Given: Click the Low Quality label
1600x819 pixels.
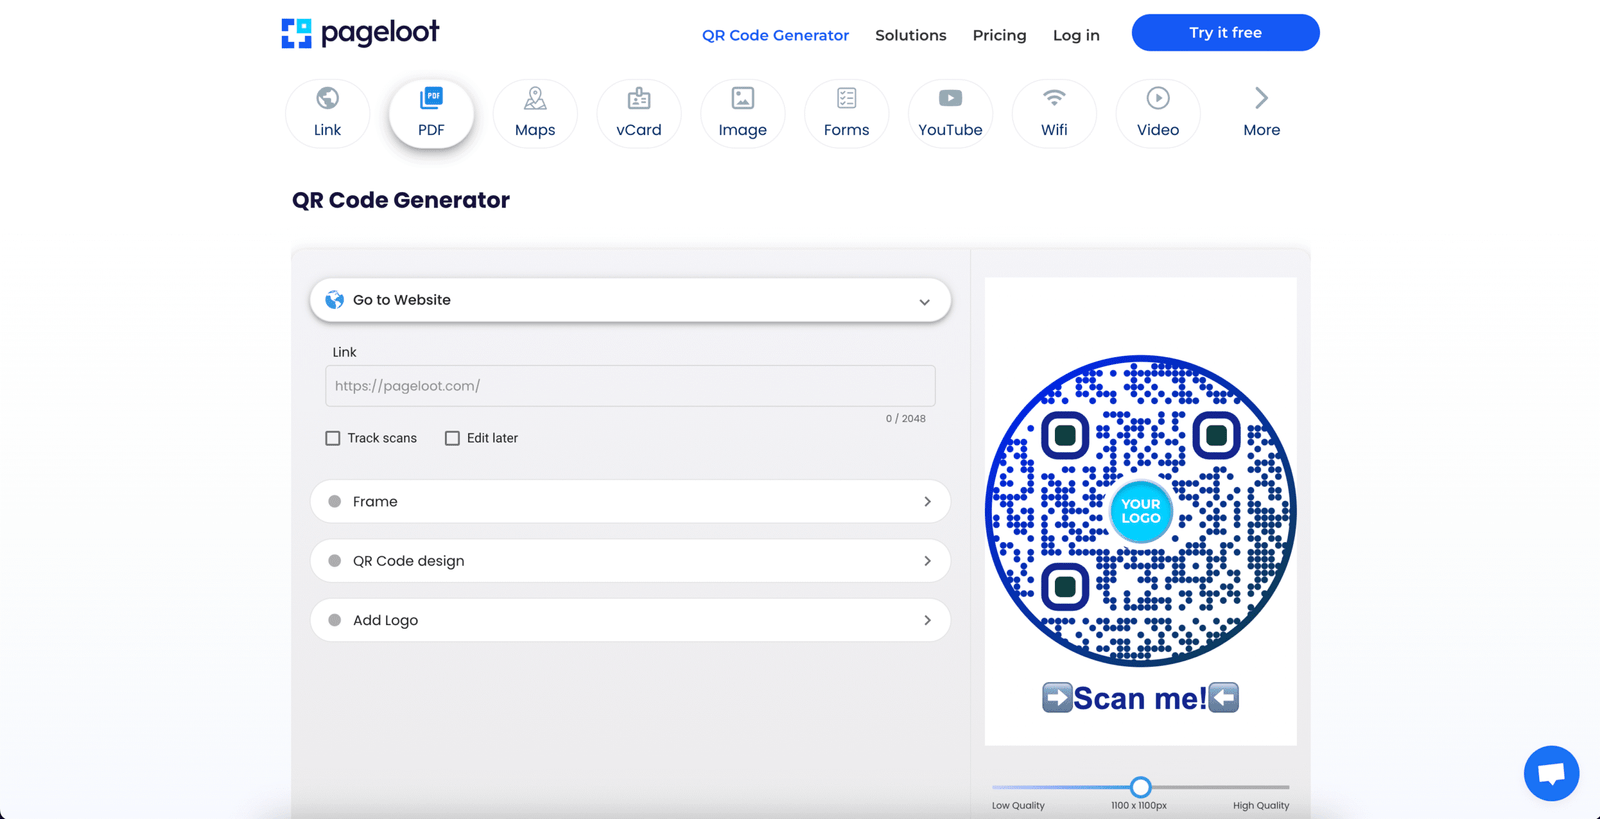Looking at the screenshot, I should coord(1018,805).
